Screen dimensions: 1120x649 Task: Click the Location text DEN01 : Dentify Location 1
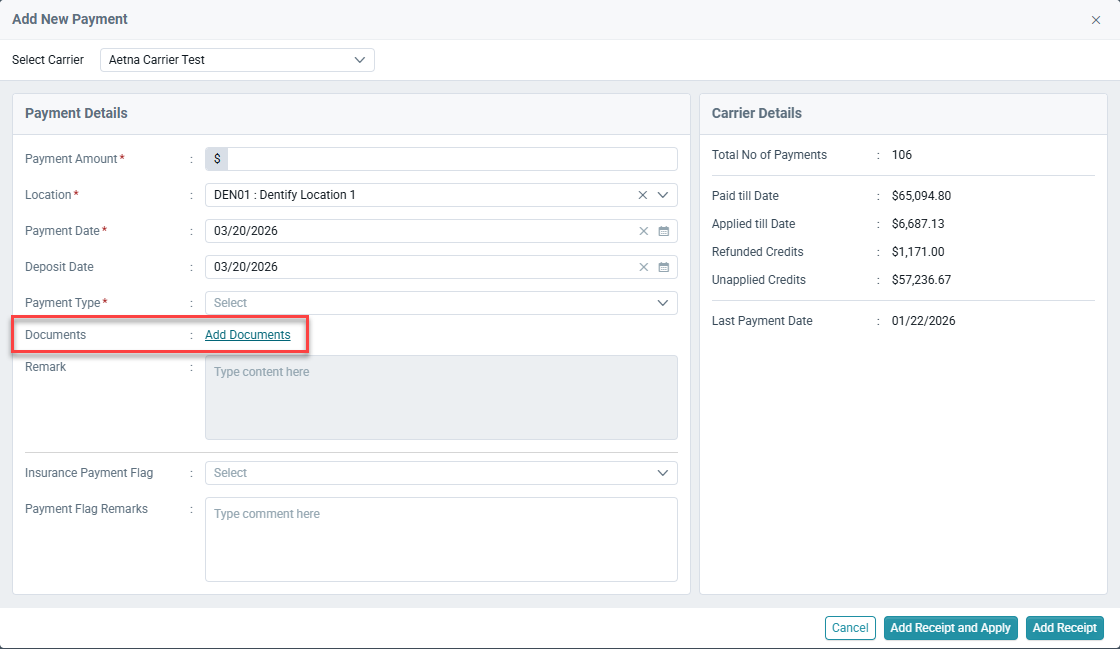284,195
